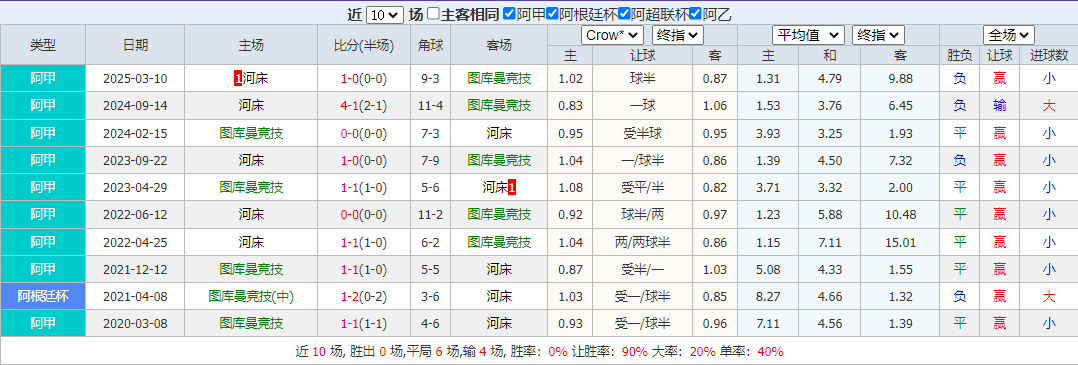Click the handicap value 一球
The height and width of the screenshot is (365, 1078).
click(x=642, y=106)
